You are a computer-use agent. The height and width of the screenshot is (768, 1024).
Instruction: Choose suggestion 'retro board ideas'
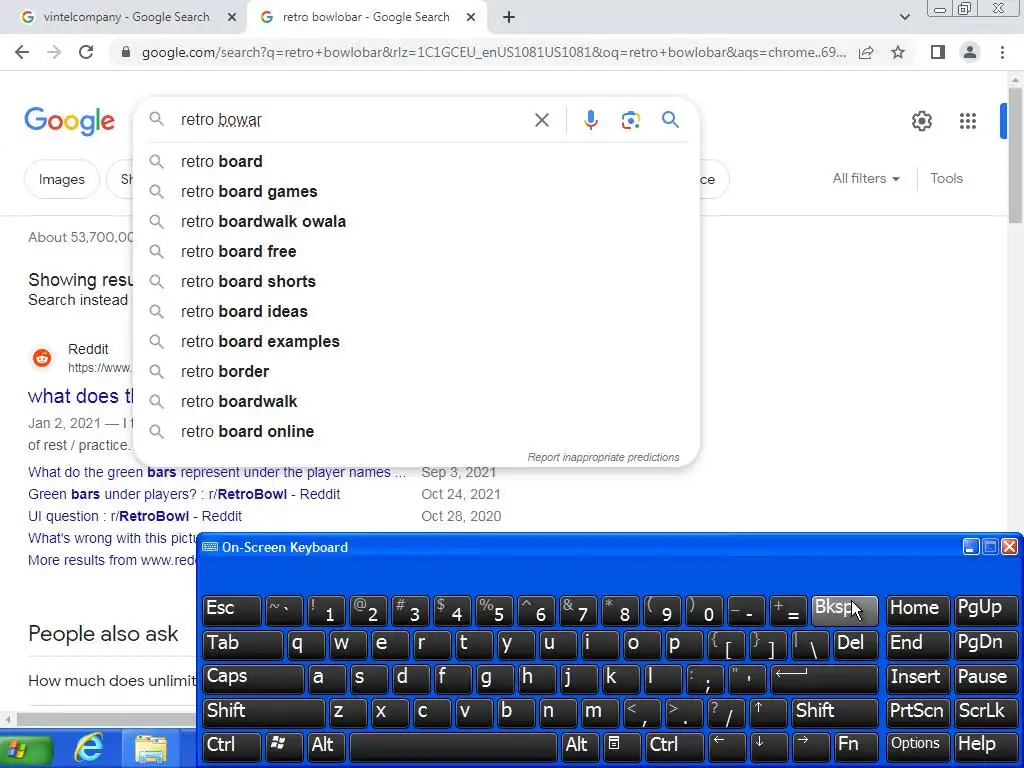416,312
